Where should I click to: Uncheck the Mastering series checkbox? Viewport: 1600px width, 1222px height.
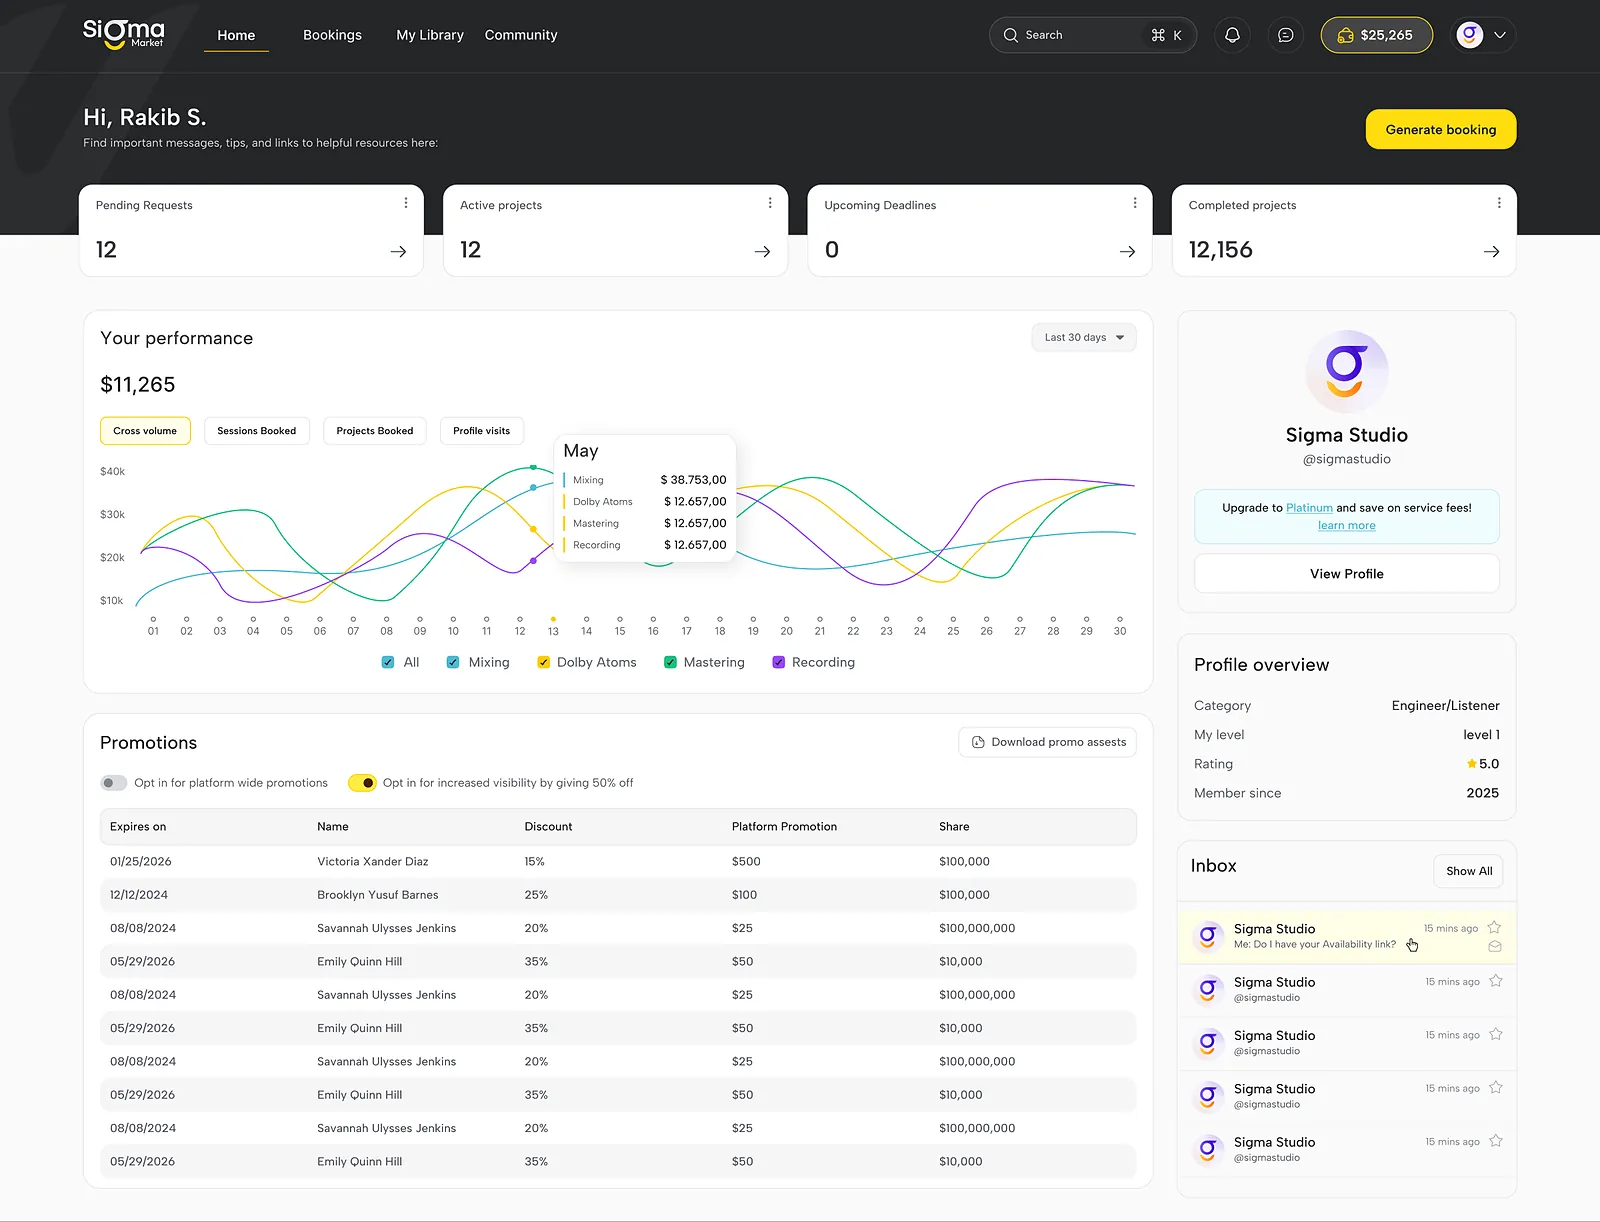pyautogui.click(x=670, y=662)
